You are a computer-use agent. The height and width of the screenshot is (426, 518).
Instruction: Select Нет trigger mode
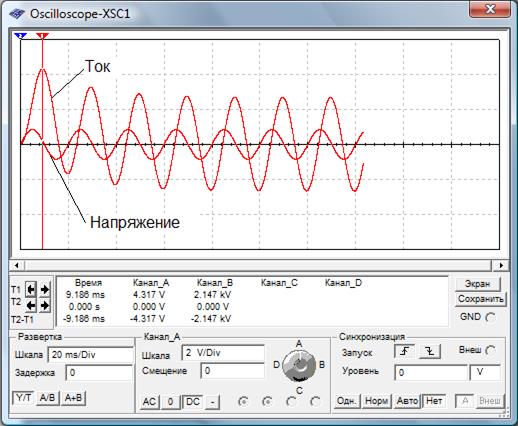click(434, 401)
